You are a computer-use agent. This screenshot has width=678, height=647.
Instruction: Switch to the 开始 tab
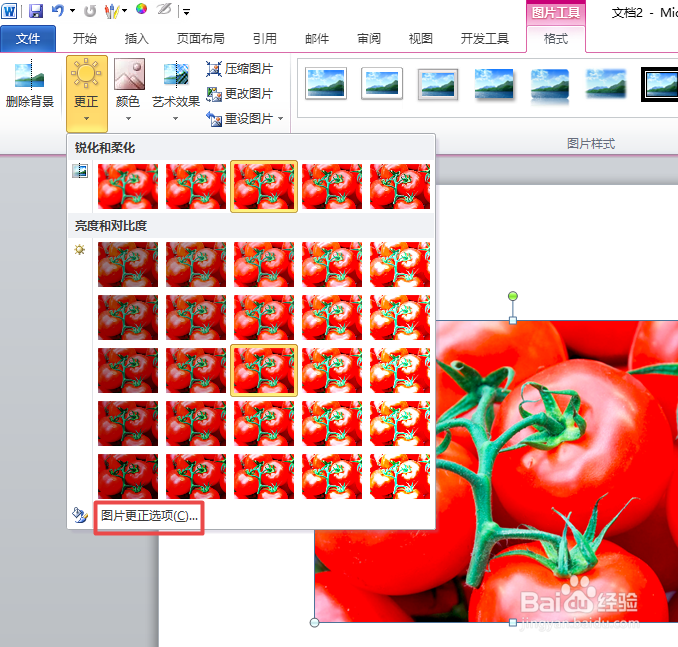[85, 39]
